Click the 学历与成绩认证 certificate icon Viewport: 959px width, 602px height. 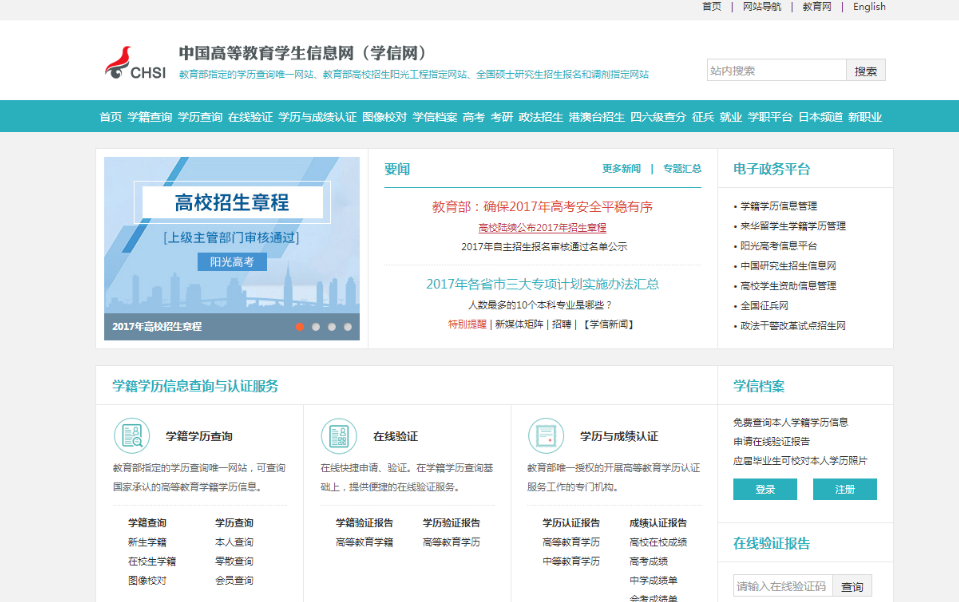tap(545, 436)
